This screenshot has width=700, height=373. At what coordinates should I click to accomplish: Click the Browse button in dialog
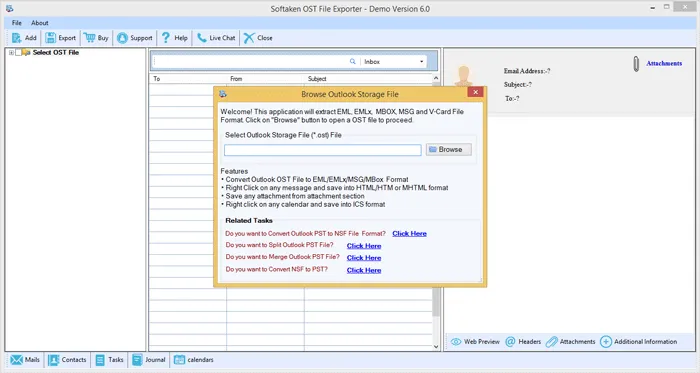pyautogui.click(x=449, y=149)
